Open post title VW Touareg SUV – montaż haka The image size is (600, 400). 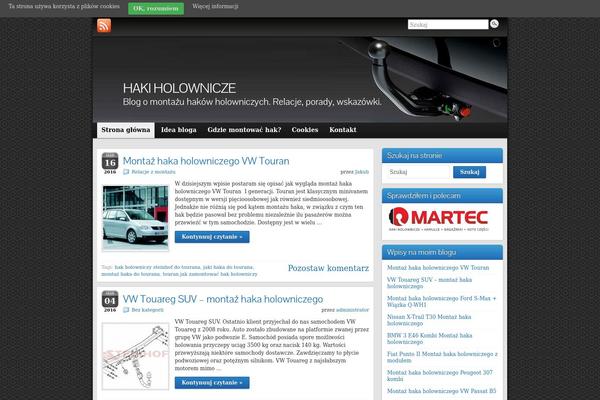click(x=223, y=299)
